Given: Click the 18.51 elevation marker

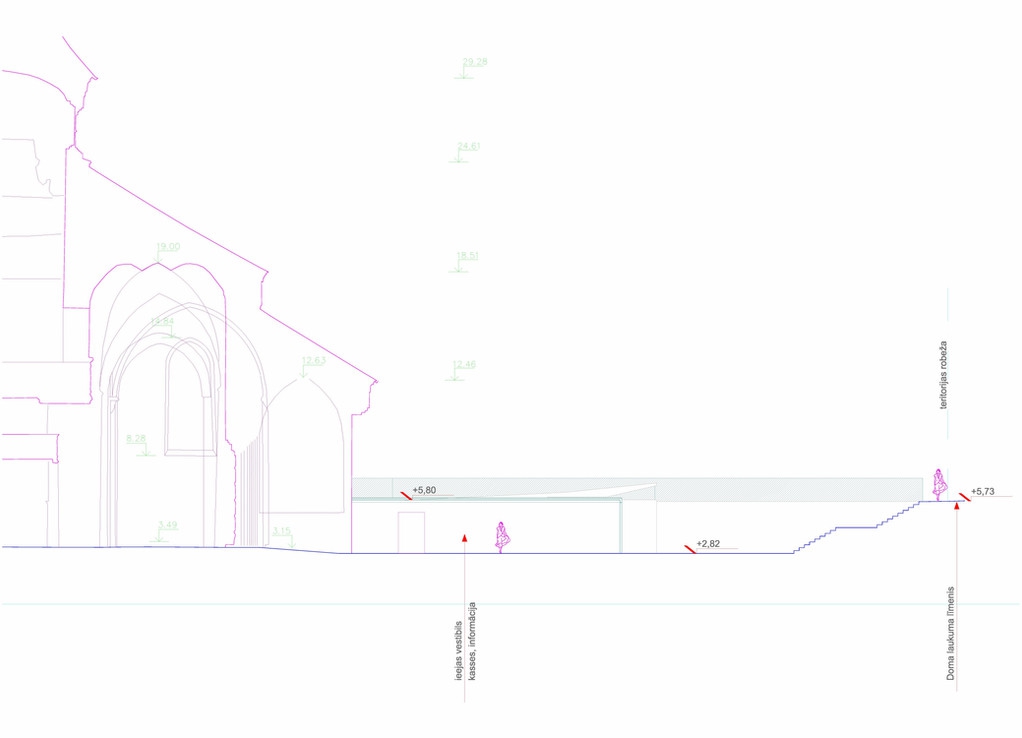Looking at the screenshot, I should [x=467, y=257].
